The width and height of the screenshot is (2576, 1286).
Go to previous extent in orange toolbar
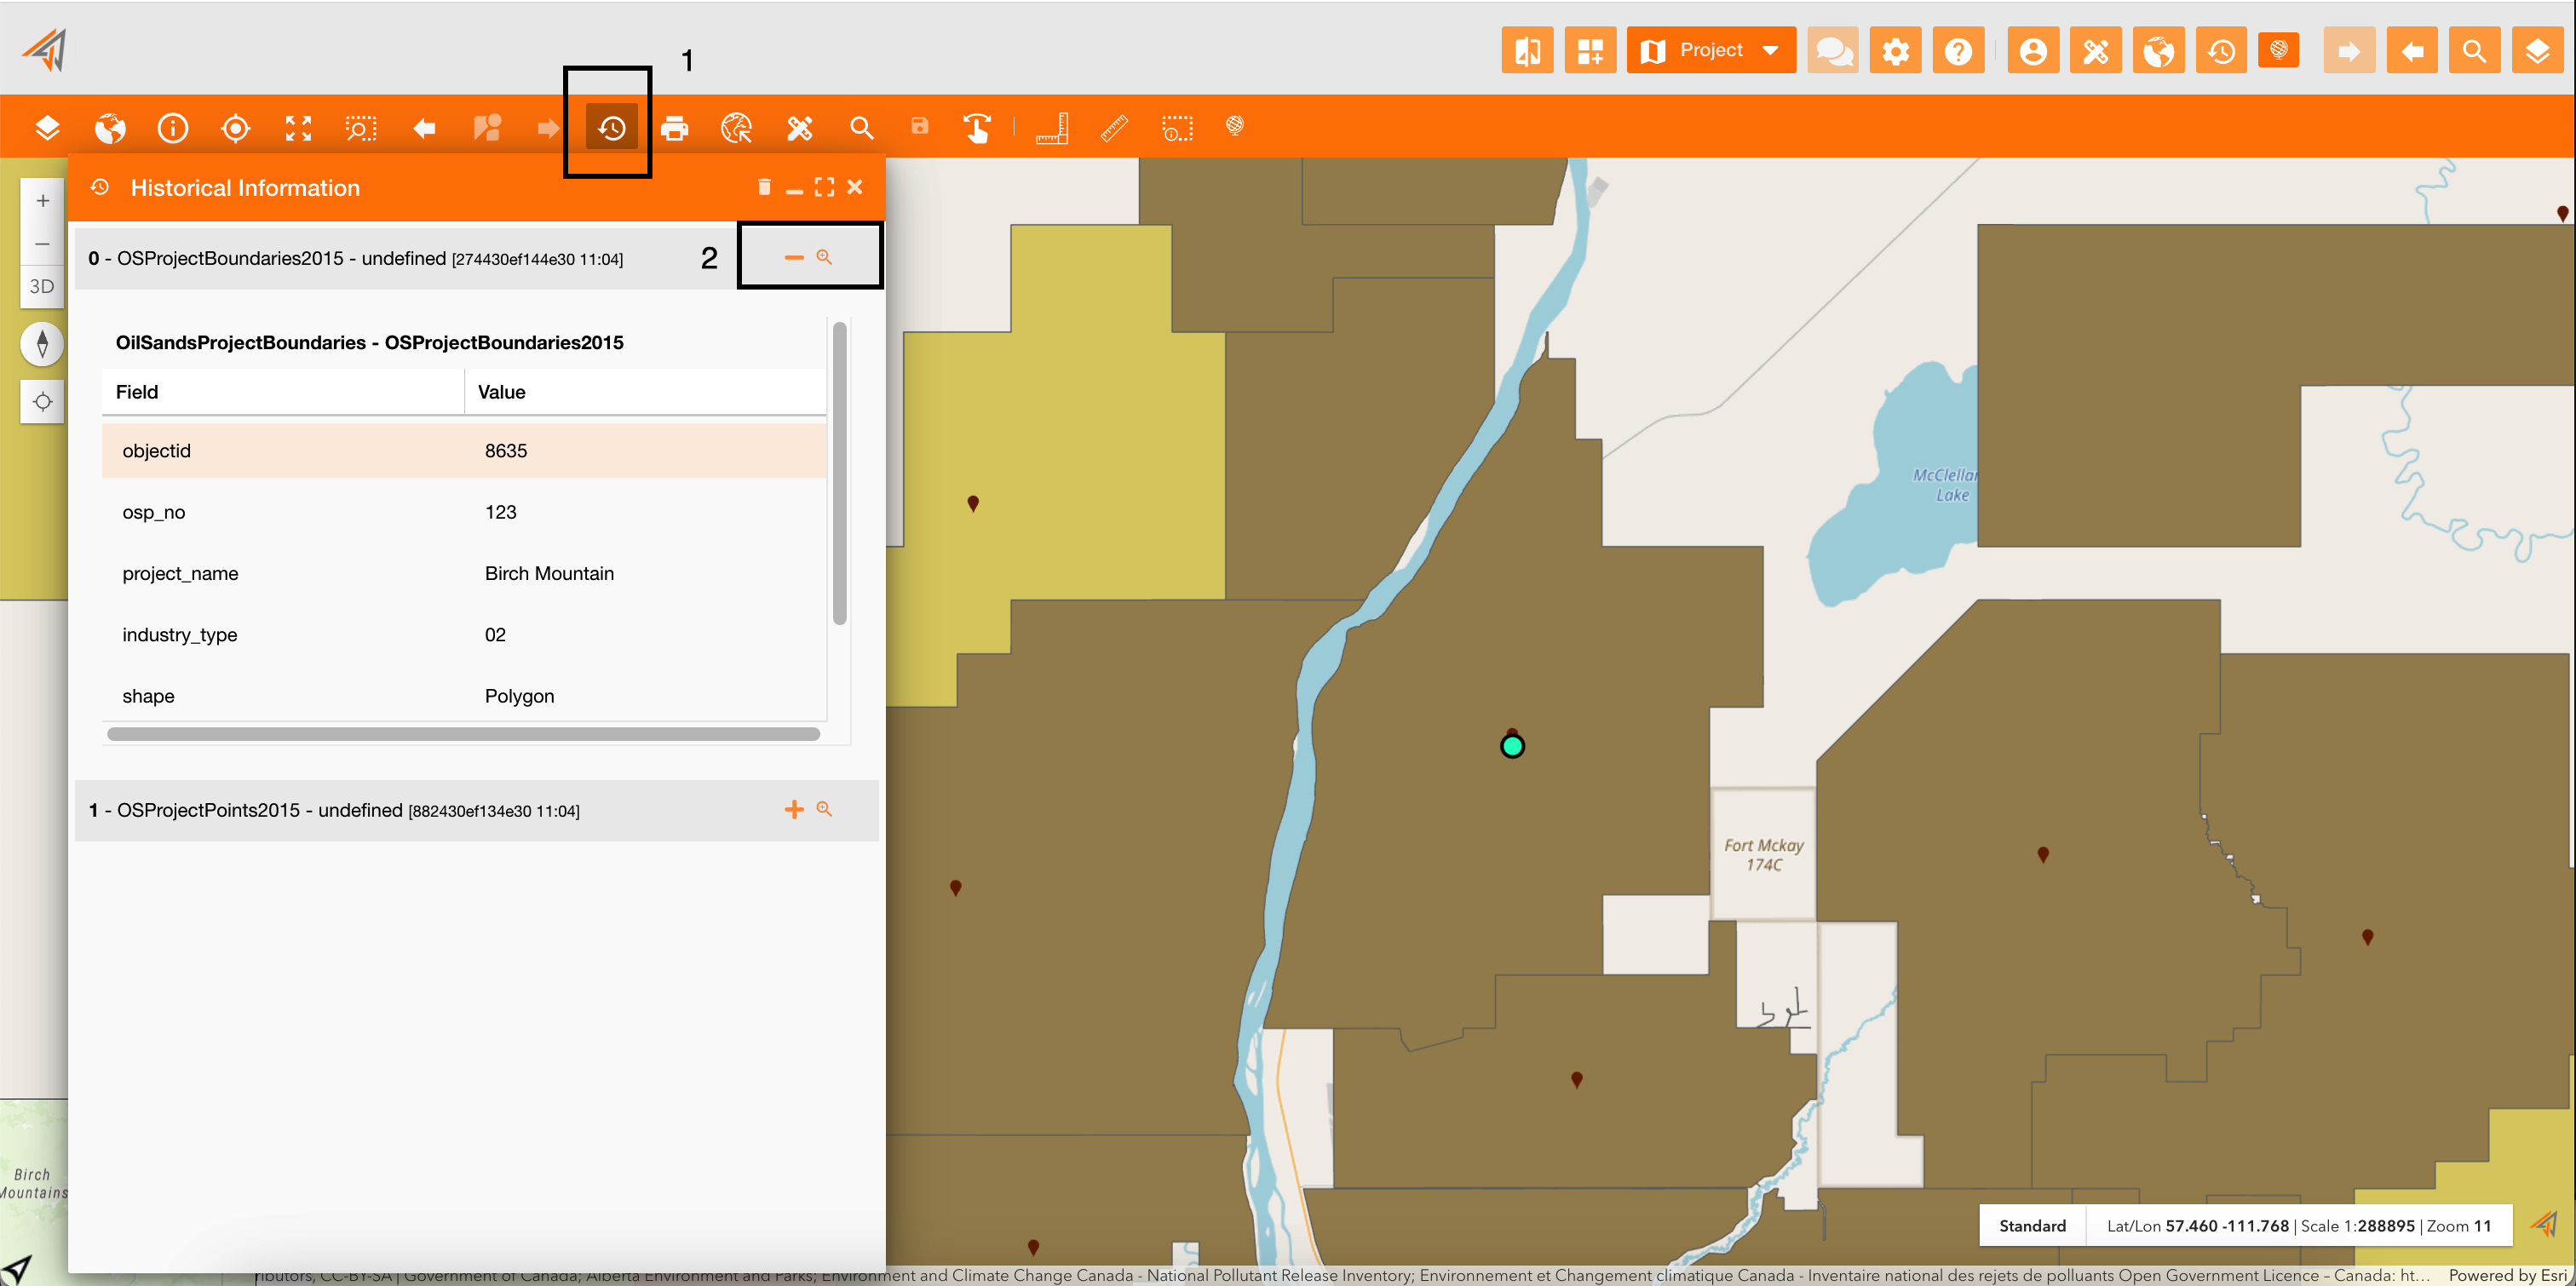tap(424, 128)
